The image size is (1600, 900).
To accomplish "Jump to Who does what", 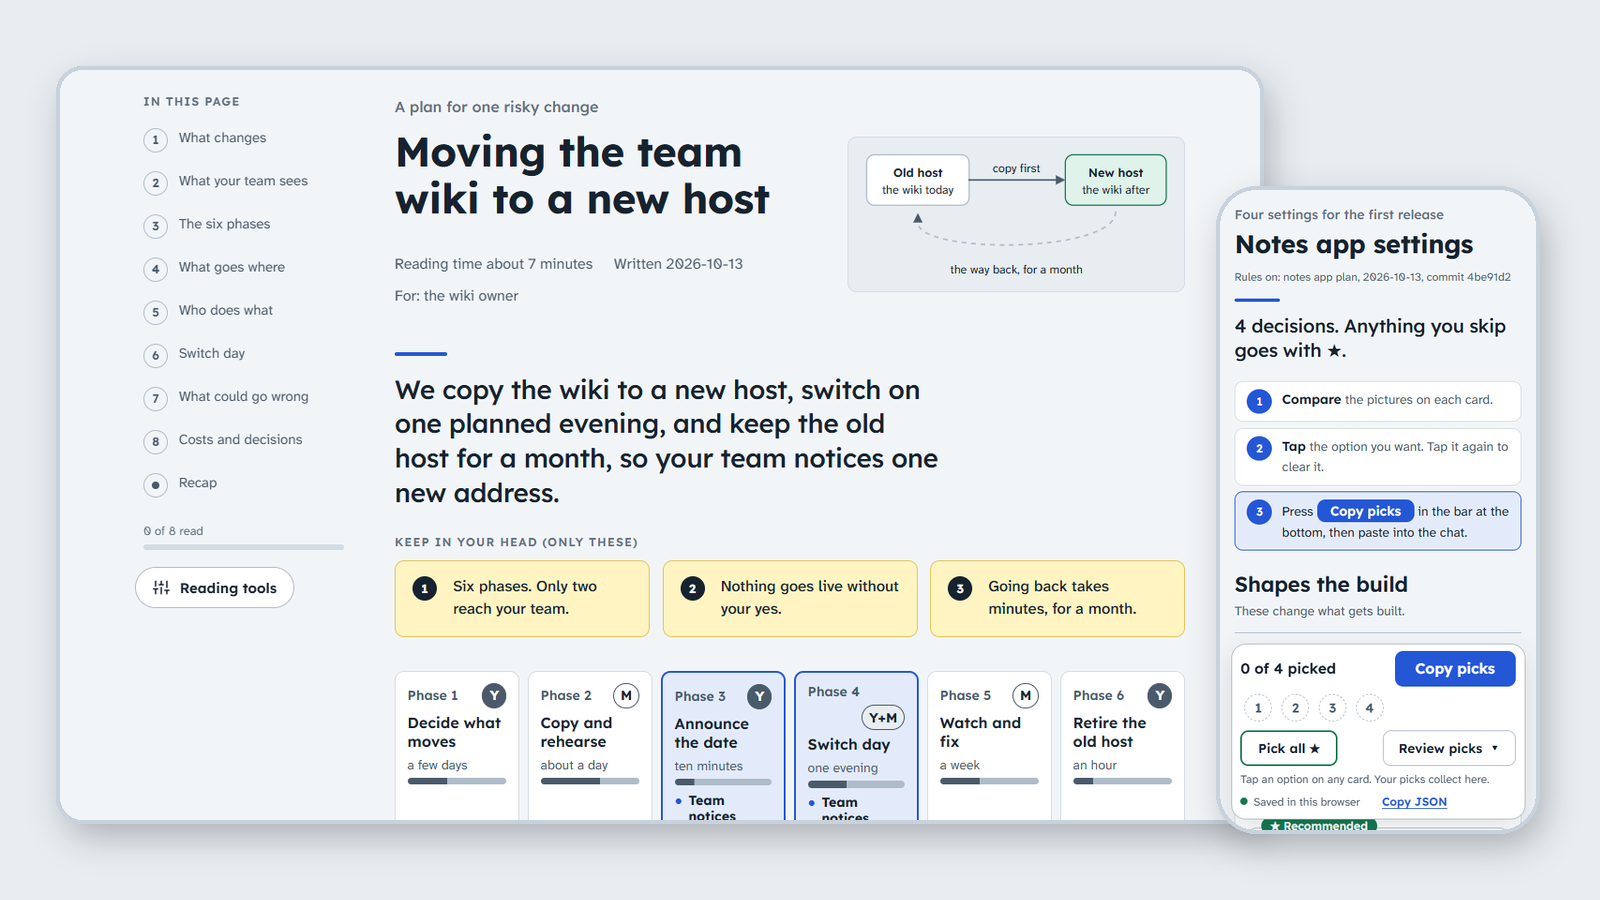I will [225, 310].
